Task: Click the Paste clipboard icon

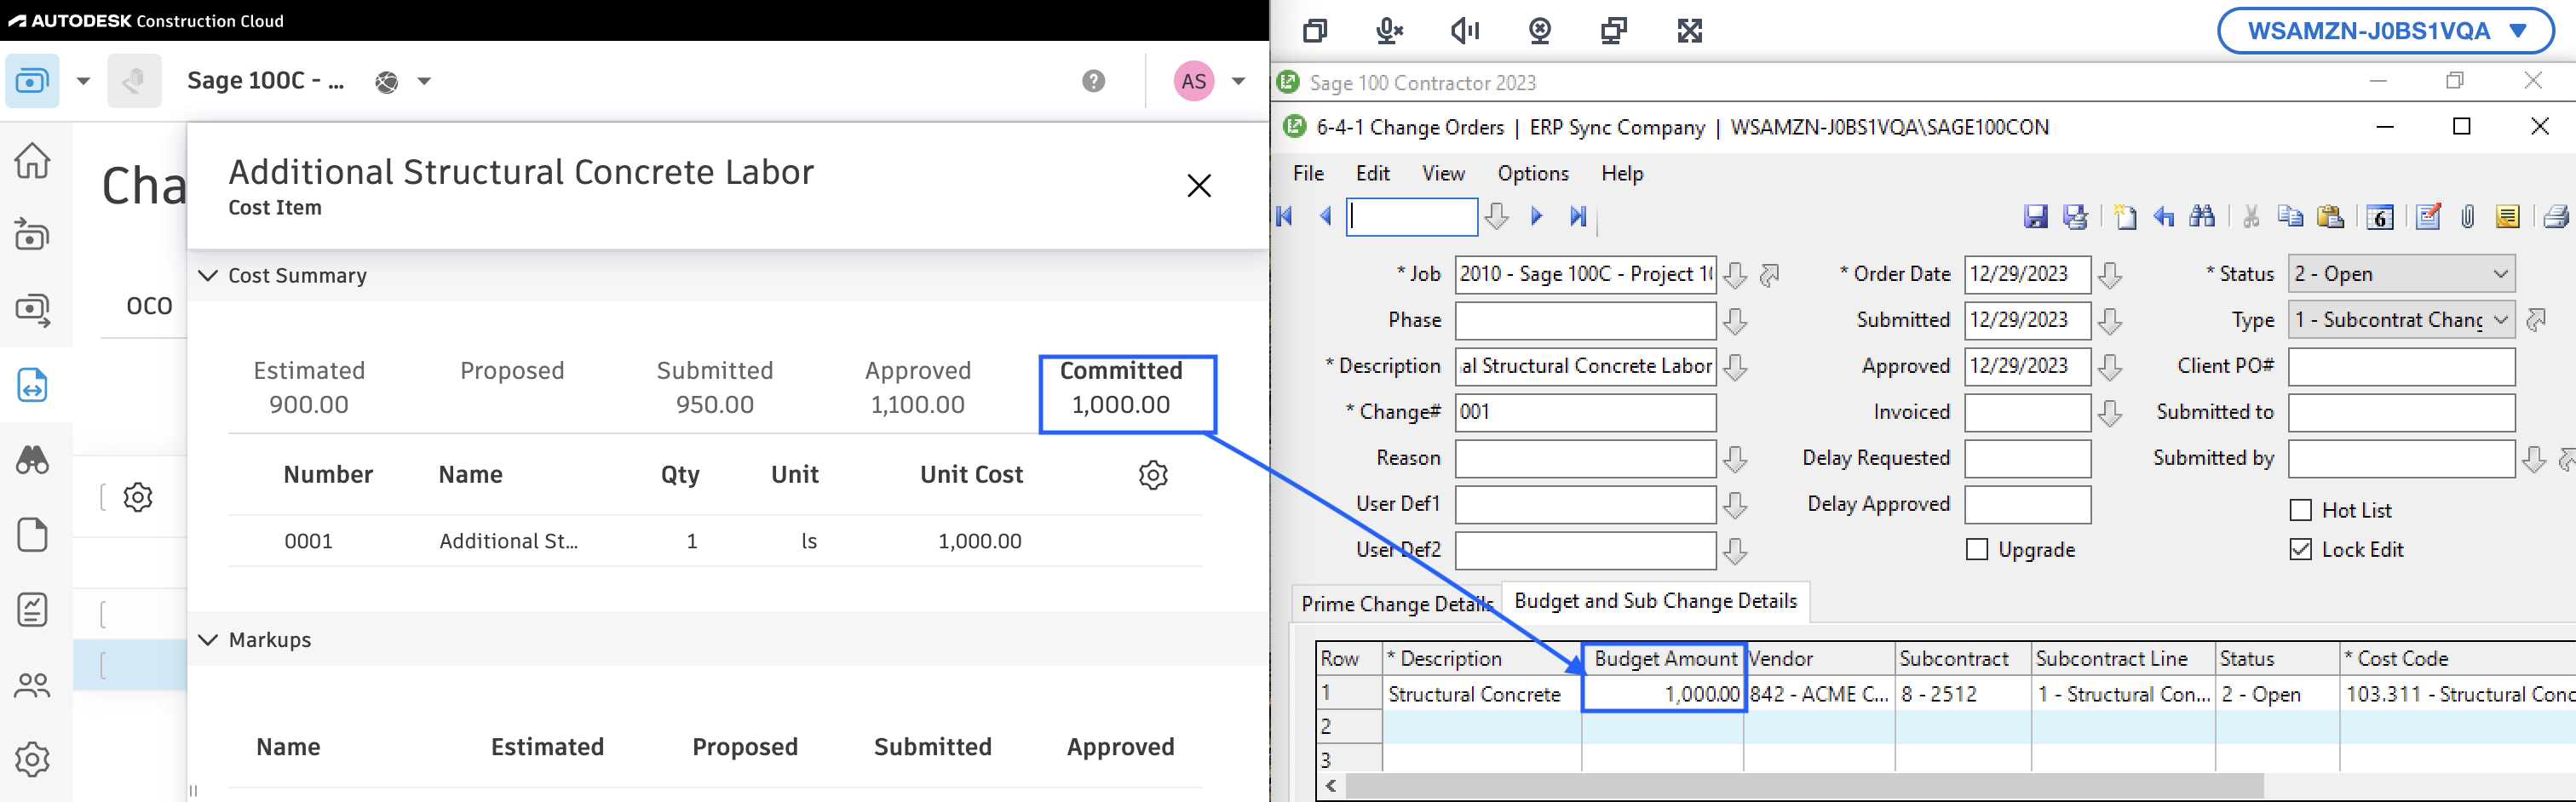Action: (x=2331, y=216)
